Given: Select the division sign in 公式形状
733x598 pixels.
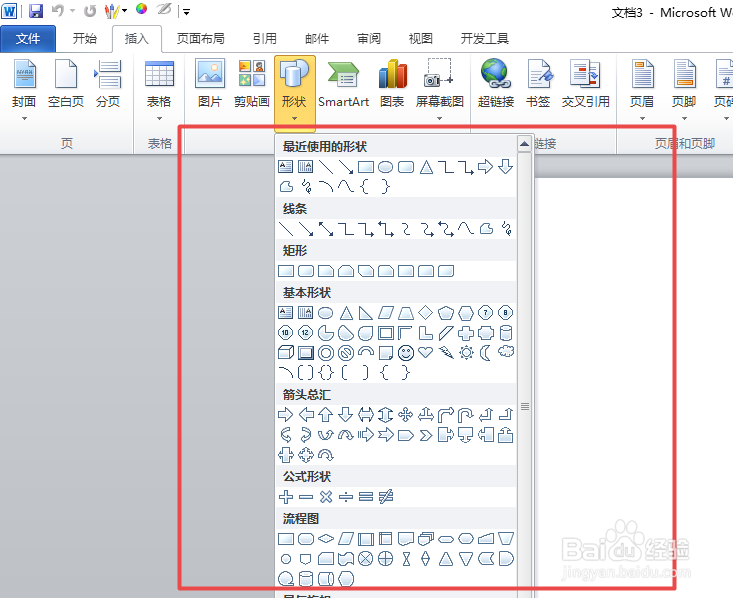Looking at the screenshot, I should tap(346, 497).
